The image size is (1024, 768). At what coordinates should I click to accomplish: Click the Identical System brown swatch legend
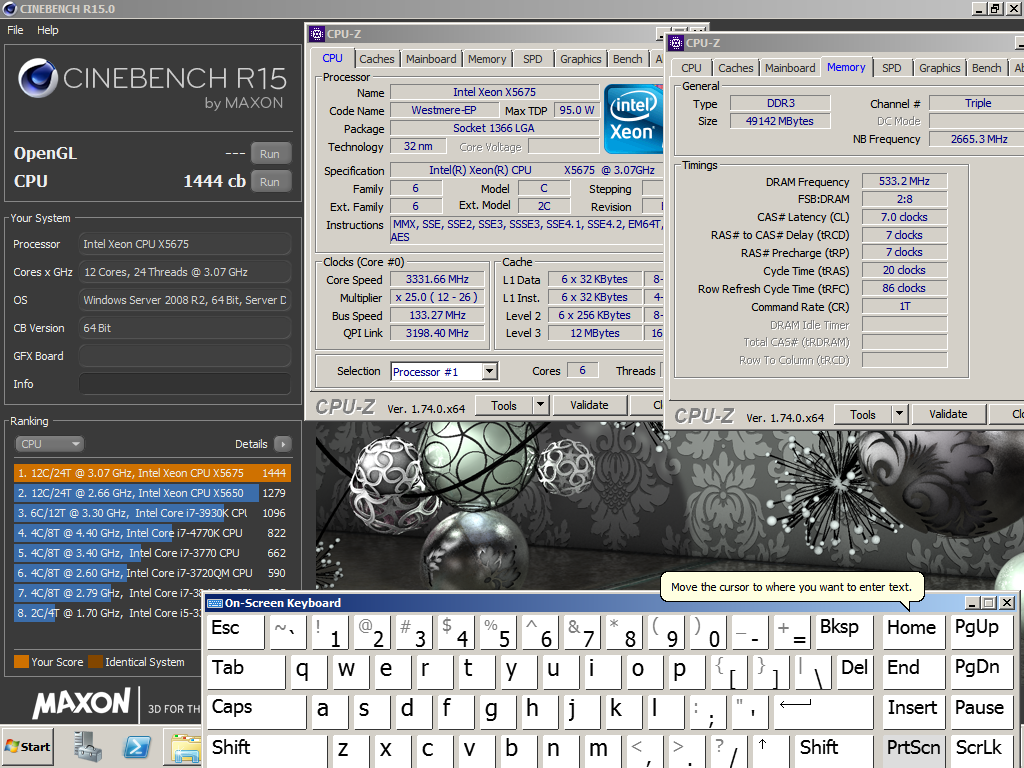click(95, 662)
